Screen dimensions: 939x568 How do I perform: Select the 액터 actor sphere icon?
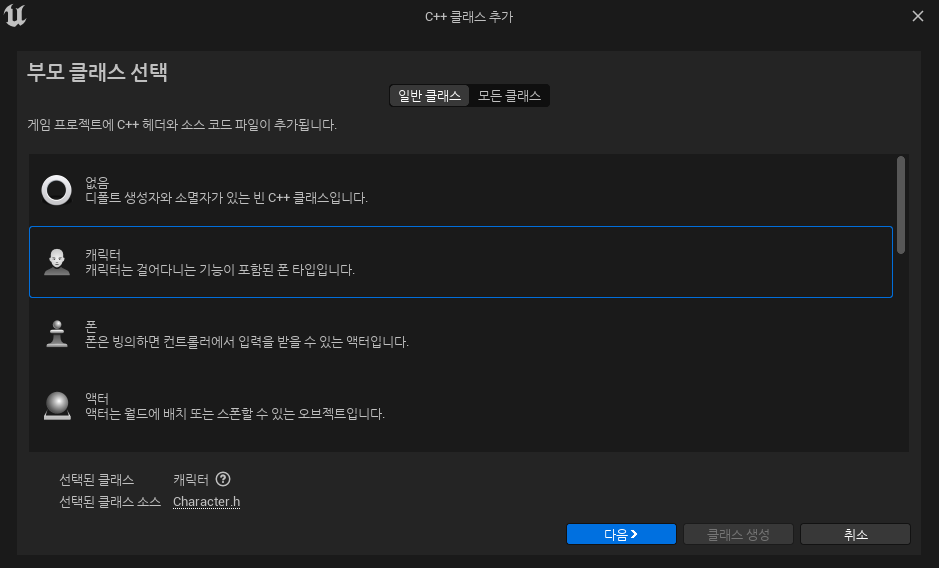[x=57, y=406]
